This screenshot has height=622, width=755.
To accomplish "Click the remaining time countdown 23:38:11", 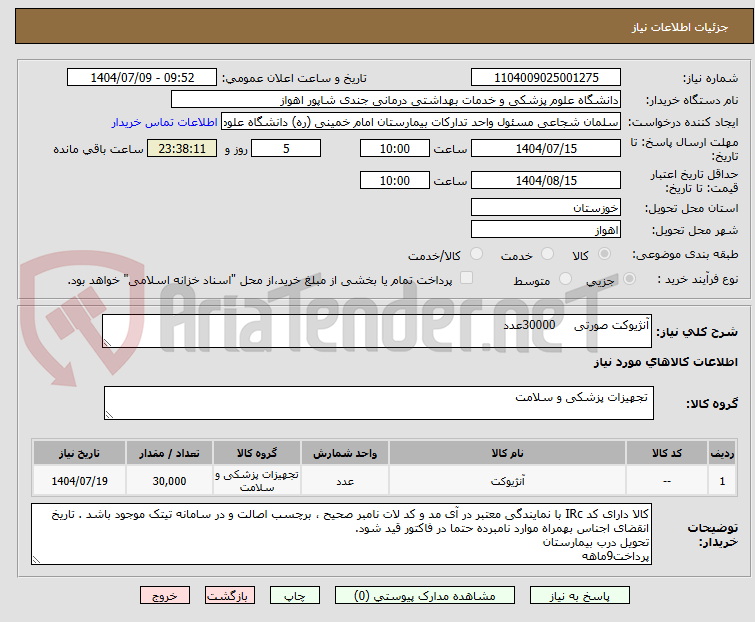I will click(182, 148).
